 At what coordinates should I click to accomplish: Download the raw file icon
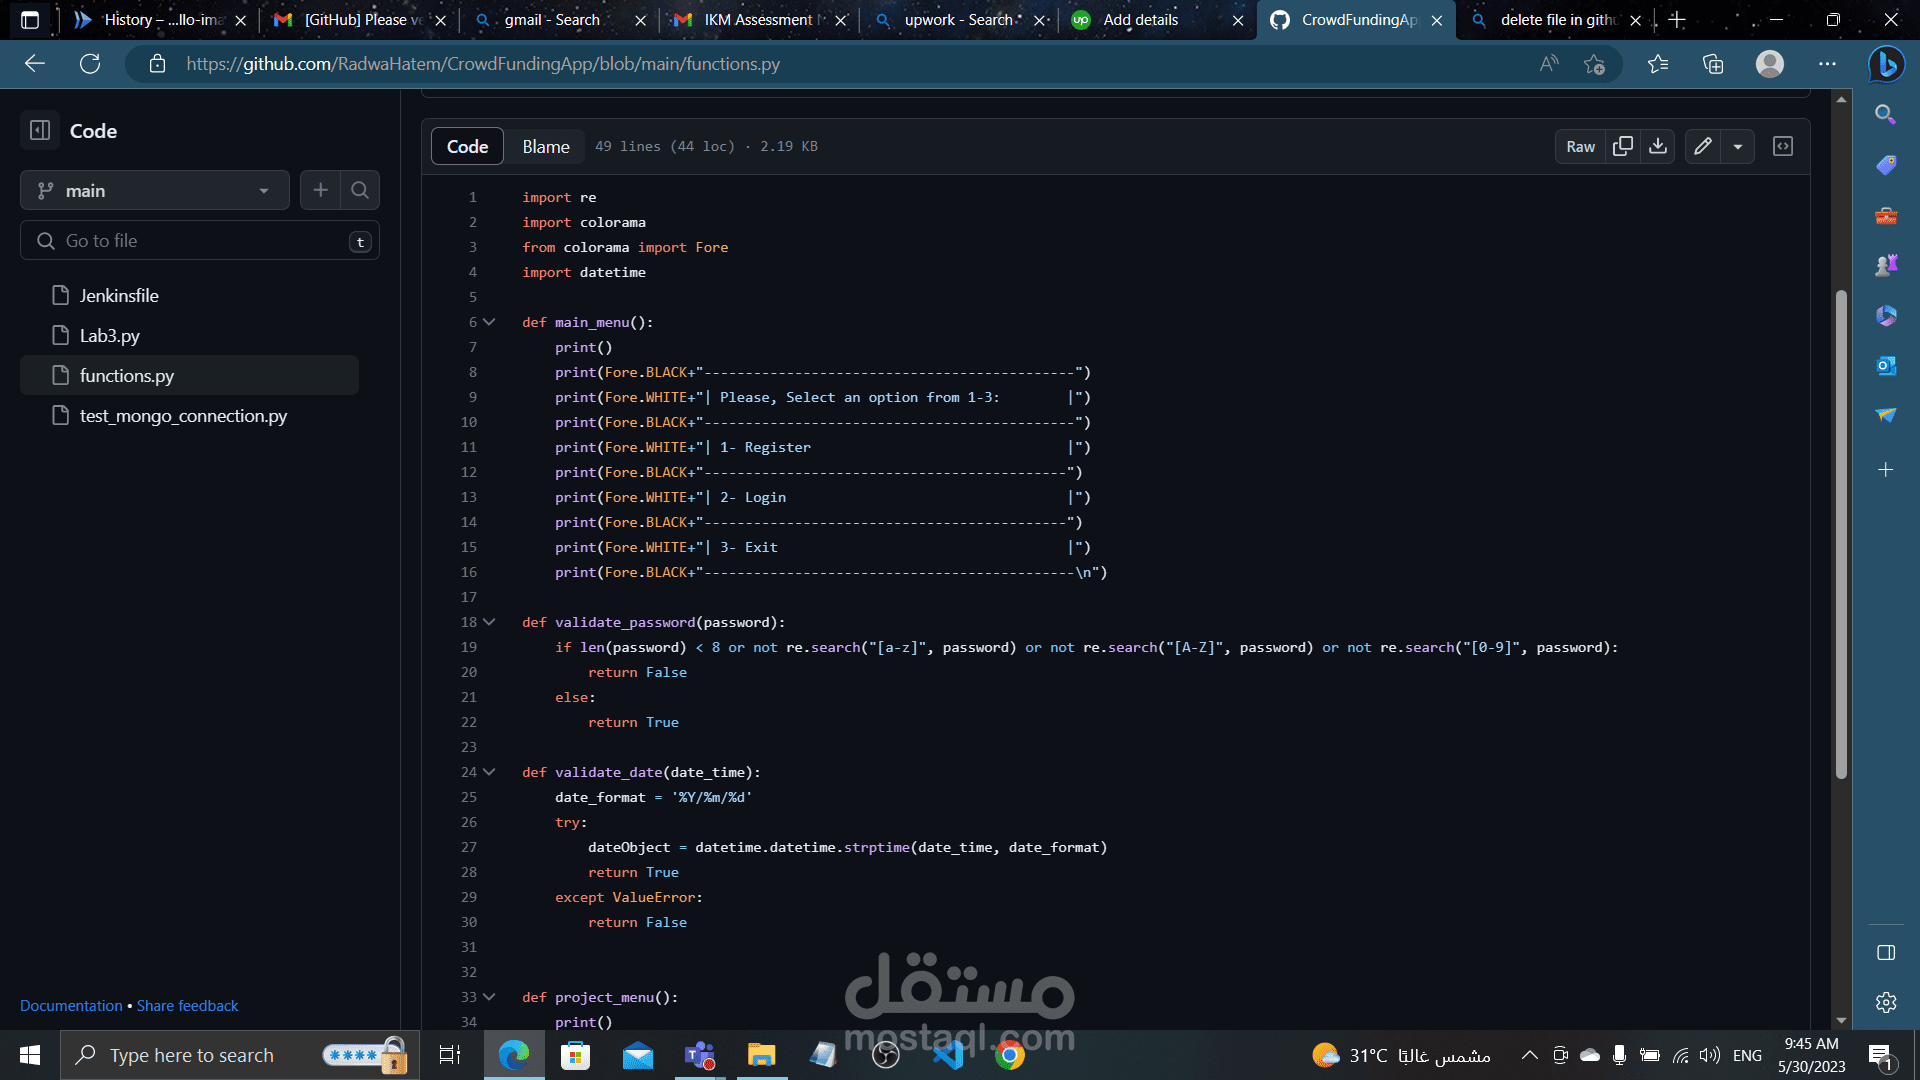(x=1658, y=146)
